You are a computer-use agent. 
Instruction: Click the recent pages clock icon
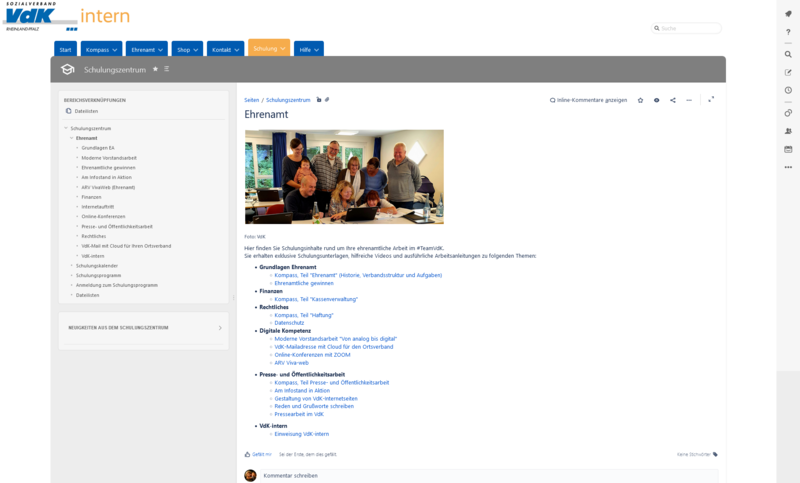788,90
